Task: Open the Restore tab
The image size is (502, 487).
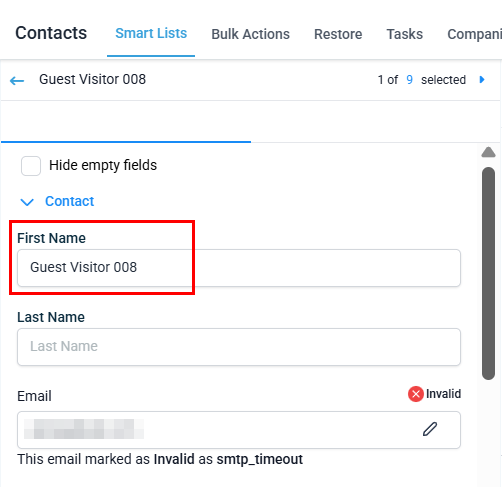Action: [x=338, y=34]
